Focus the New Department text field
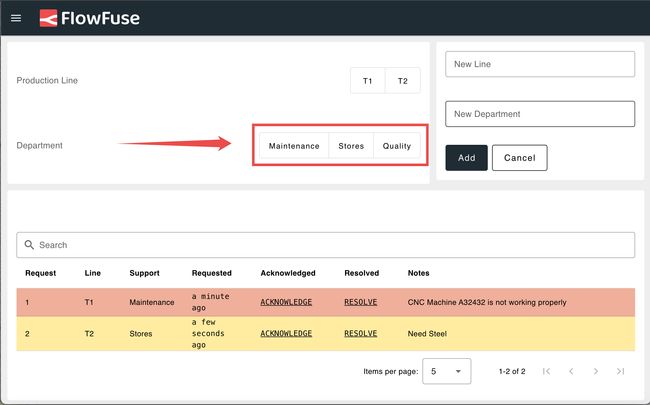 click(x=540, y=114)
